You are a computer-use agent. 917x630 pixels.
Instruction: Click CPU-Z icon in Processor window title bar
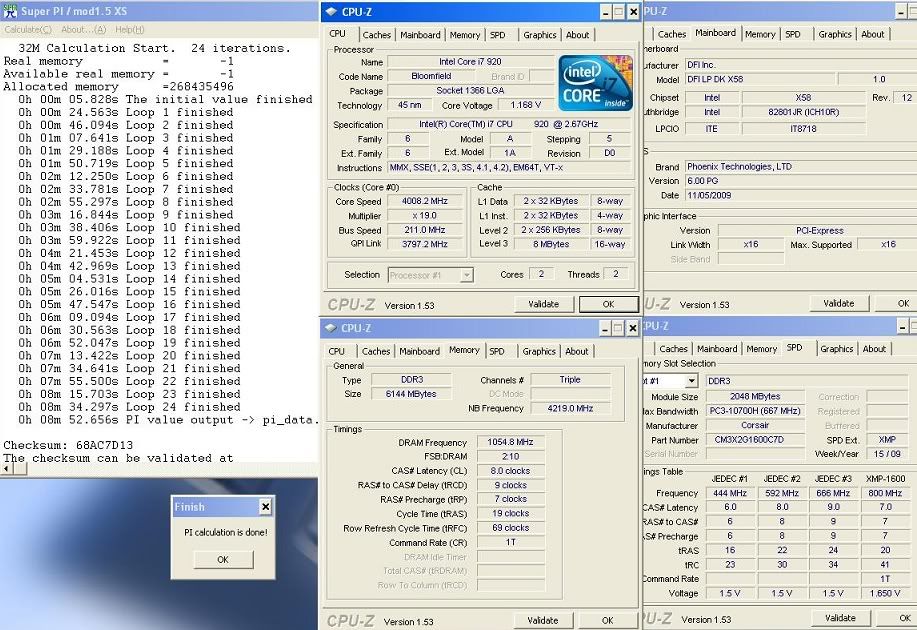[330, 12]
